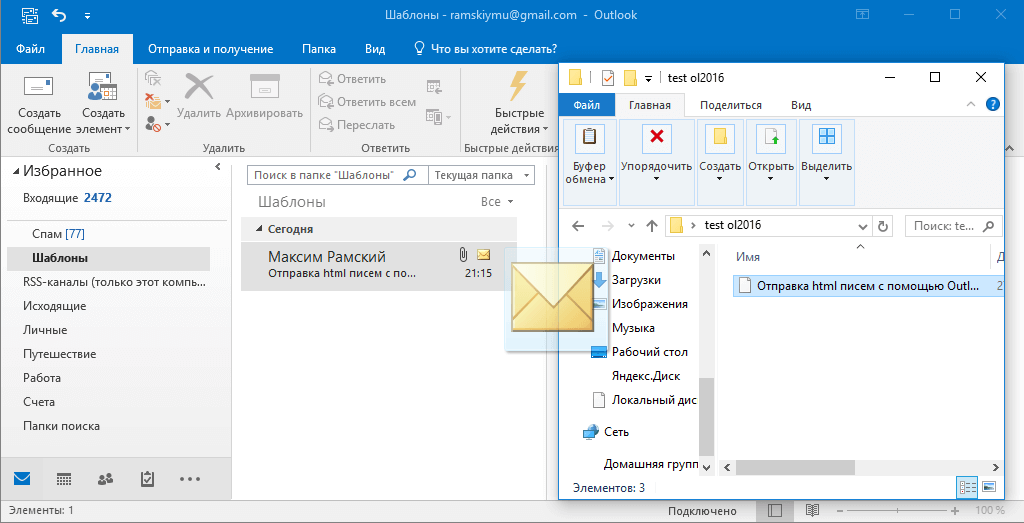Open the Current Folder (Текущая папка) dropdown
This screenshot has height=523, width=1024.
481,175
